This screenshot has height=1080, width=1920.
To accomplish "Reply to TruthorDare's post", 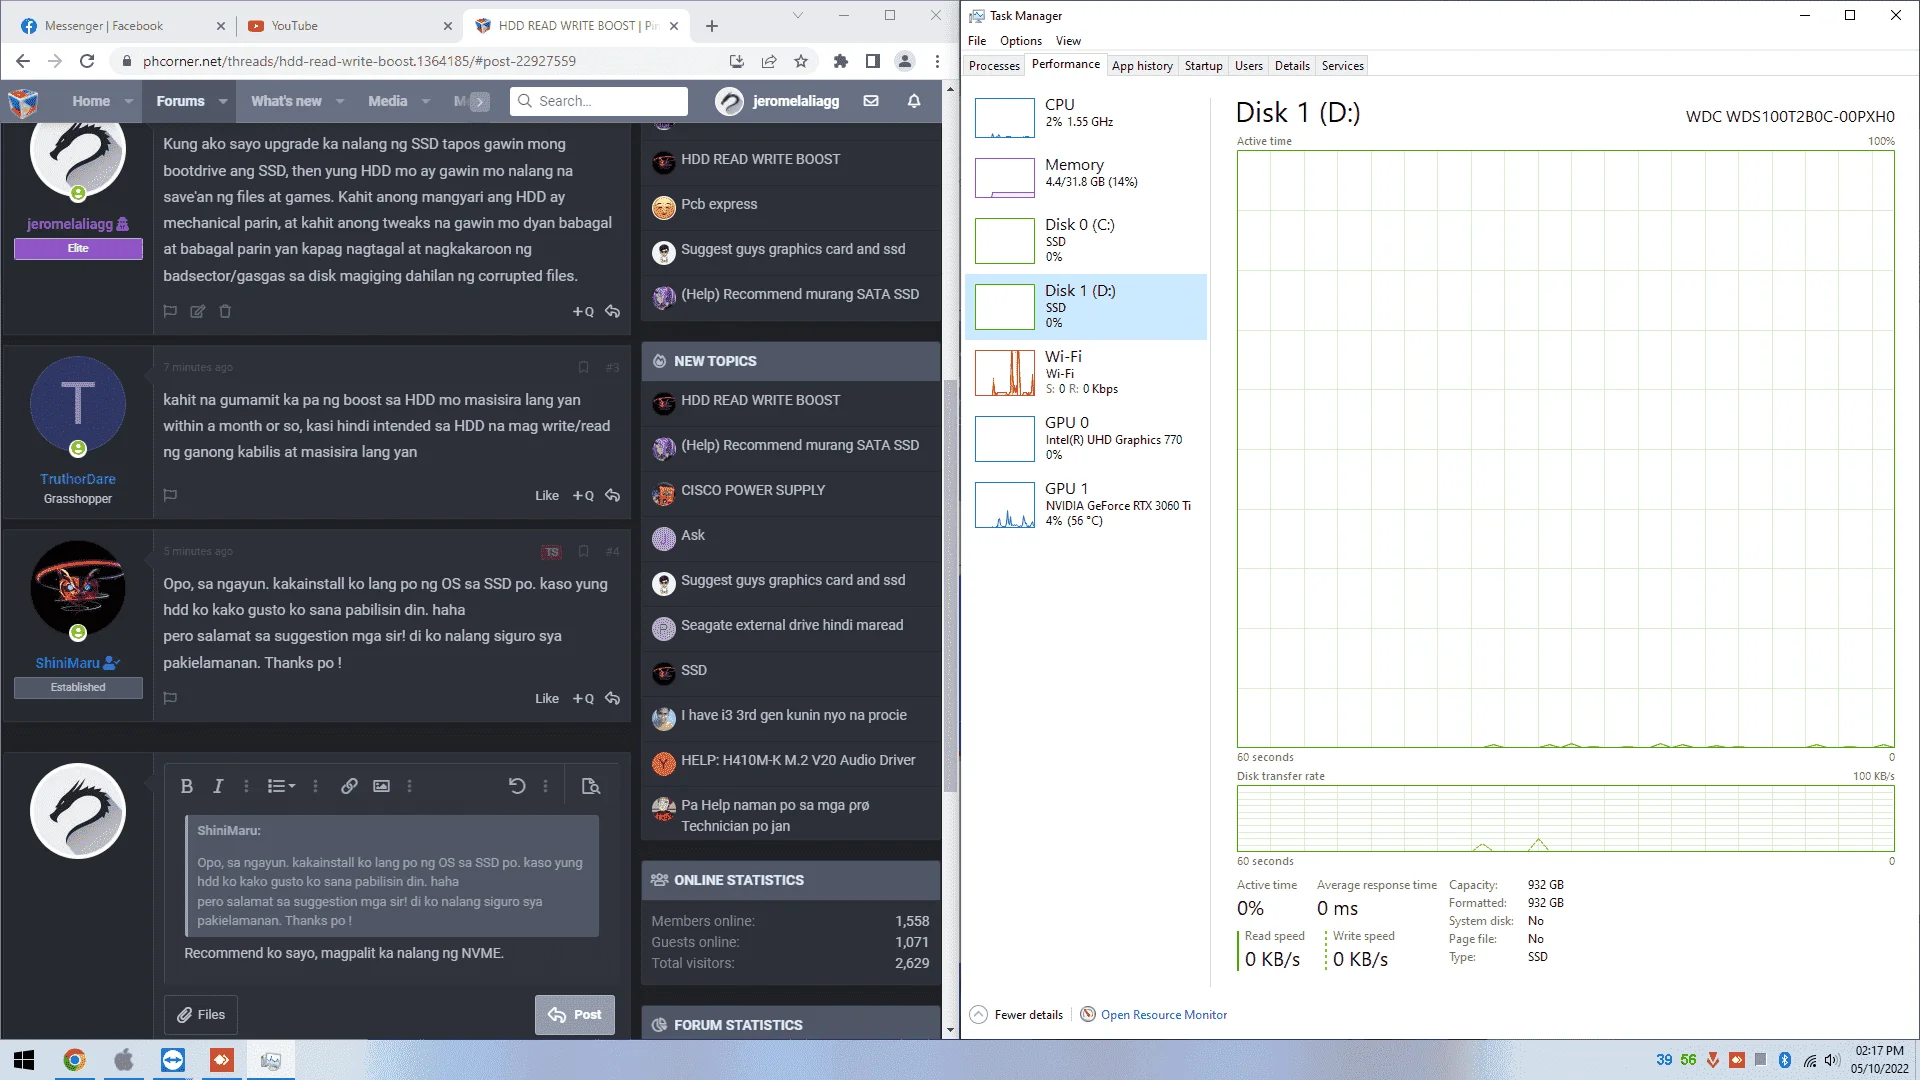I will click(613, 495).
